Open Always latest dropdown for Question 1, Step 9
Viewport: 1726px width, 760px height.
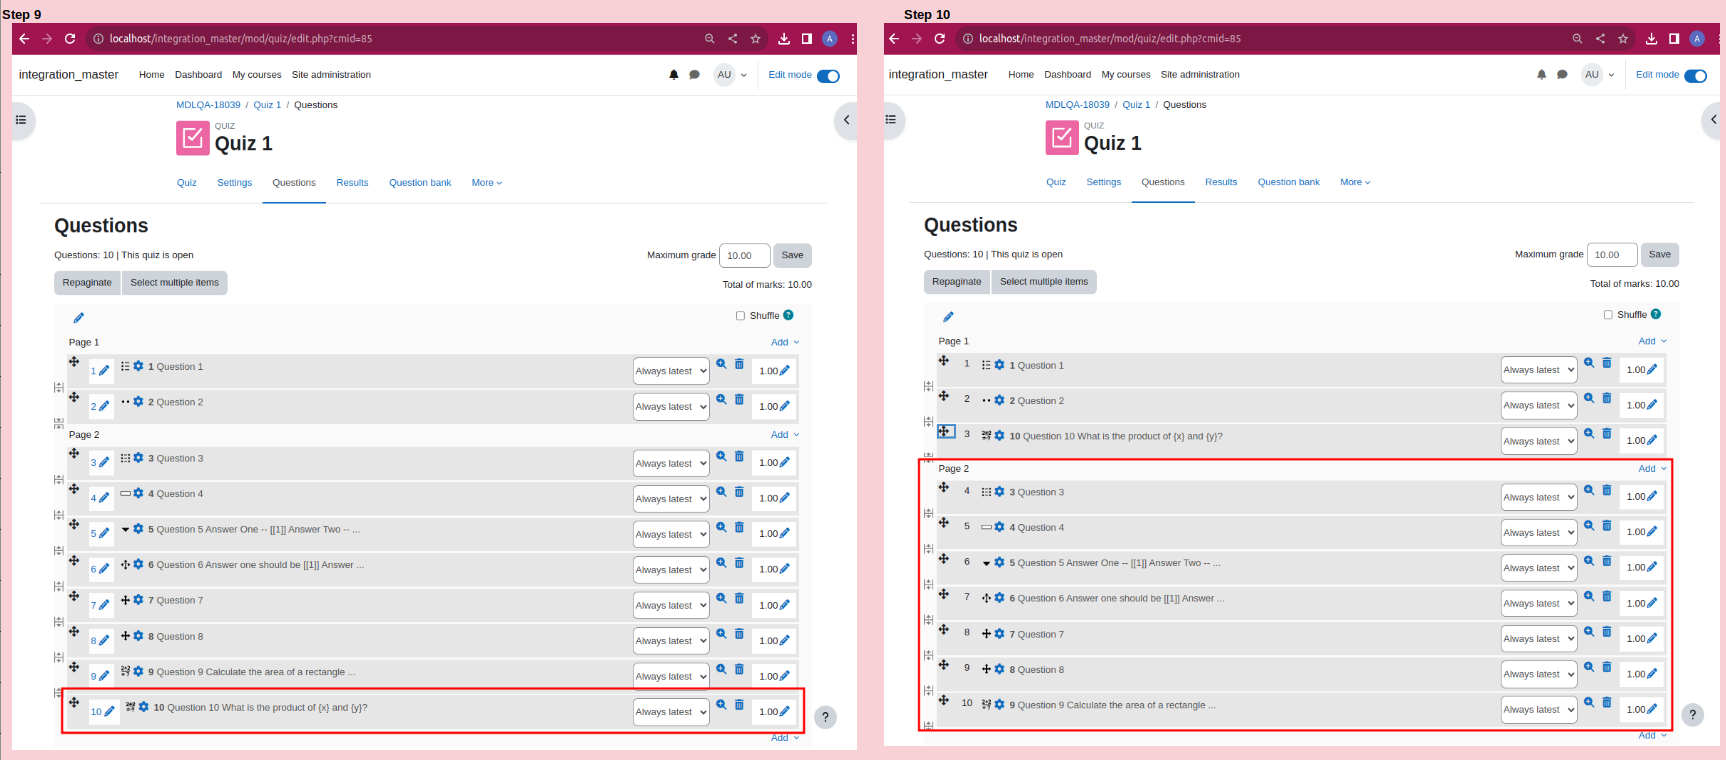pos(671,371)
